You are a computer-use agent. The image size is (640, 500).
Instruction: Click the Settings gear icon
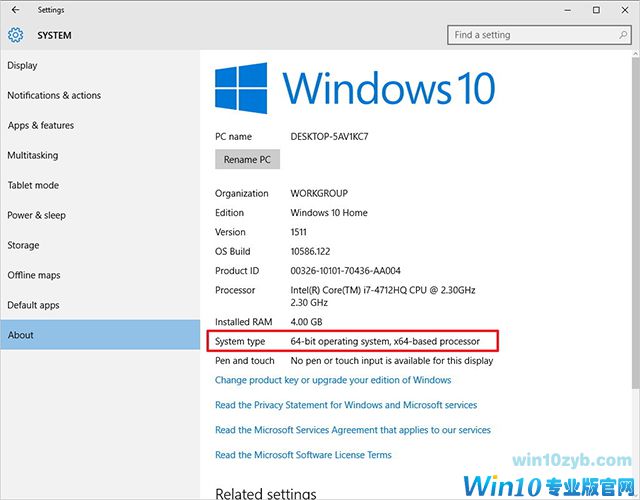tap(16, 35)
